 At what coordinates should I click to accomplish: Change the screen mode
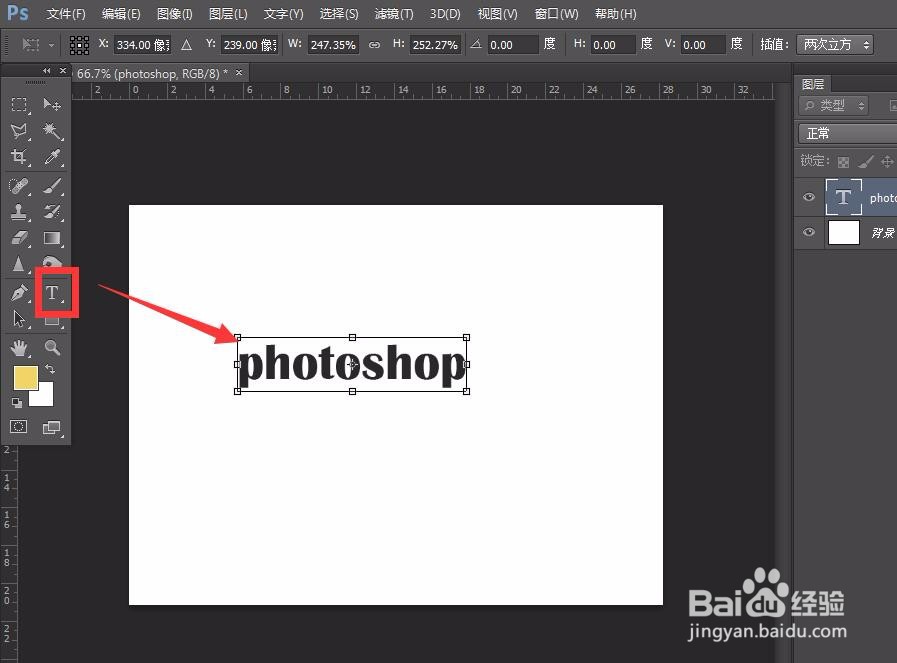pyautogui.click(x=52, y=427)
